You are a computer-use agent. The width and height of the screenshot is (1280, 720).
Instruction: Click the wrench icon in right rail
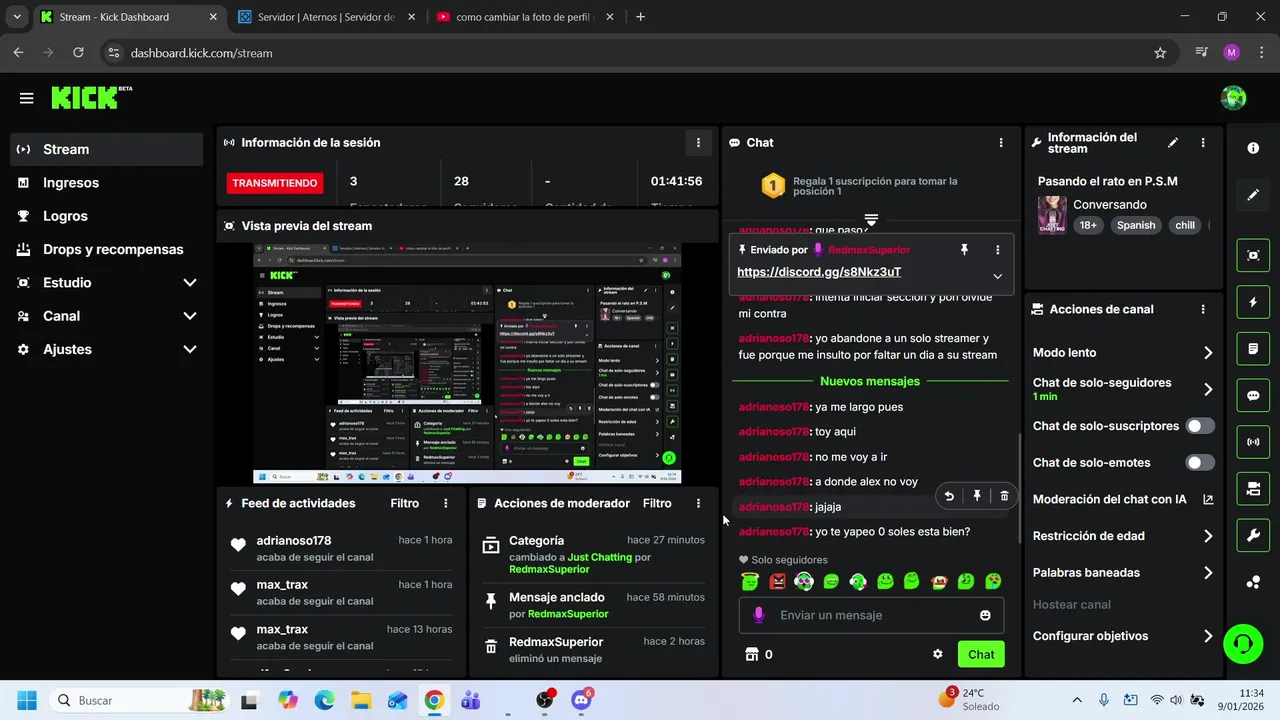(x=1253, y=535)
